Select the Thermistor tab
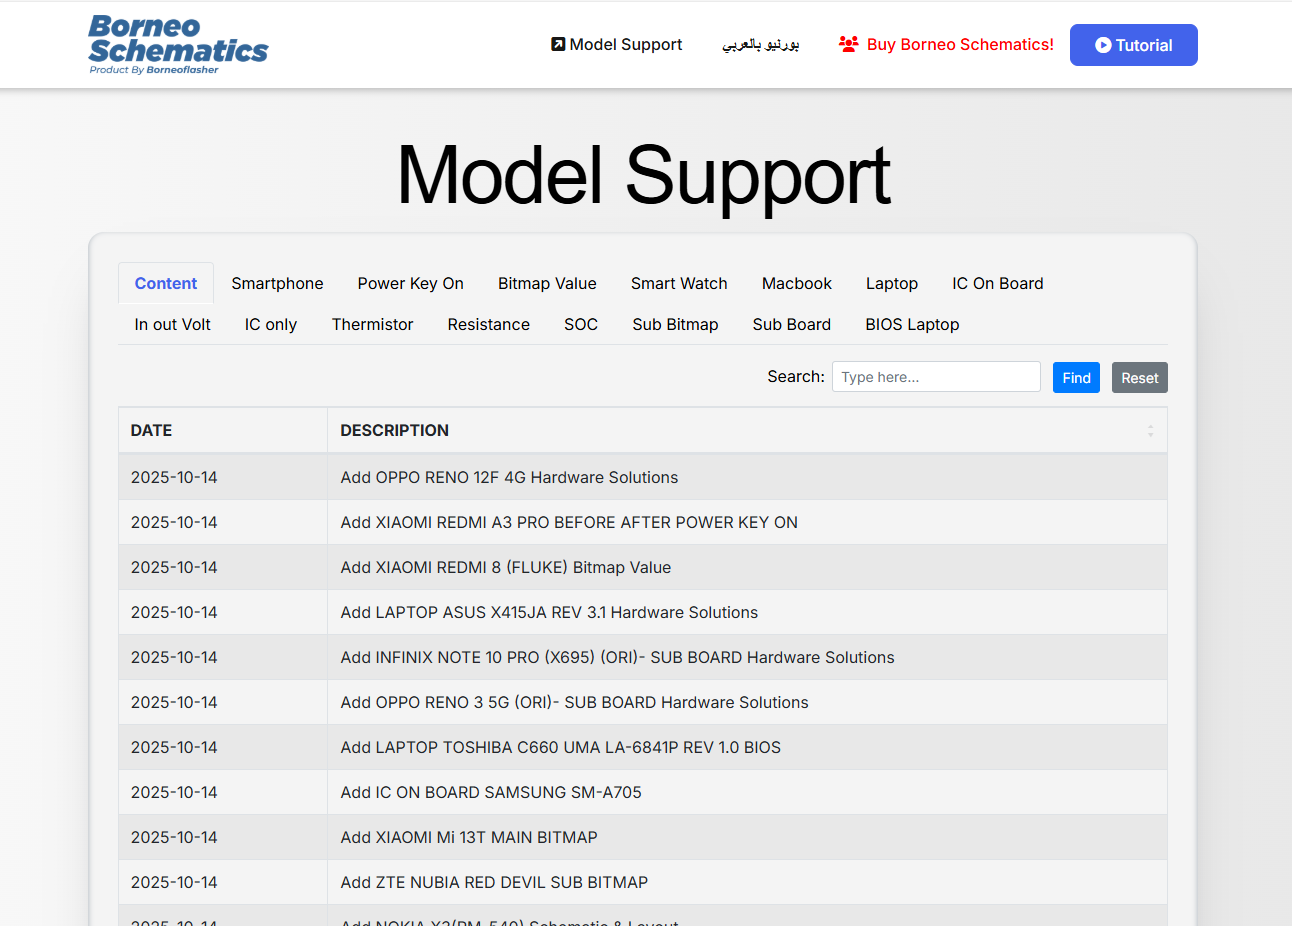 click(x=372, y=324)
